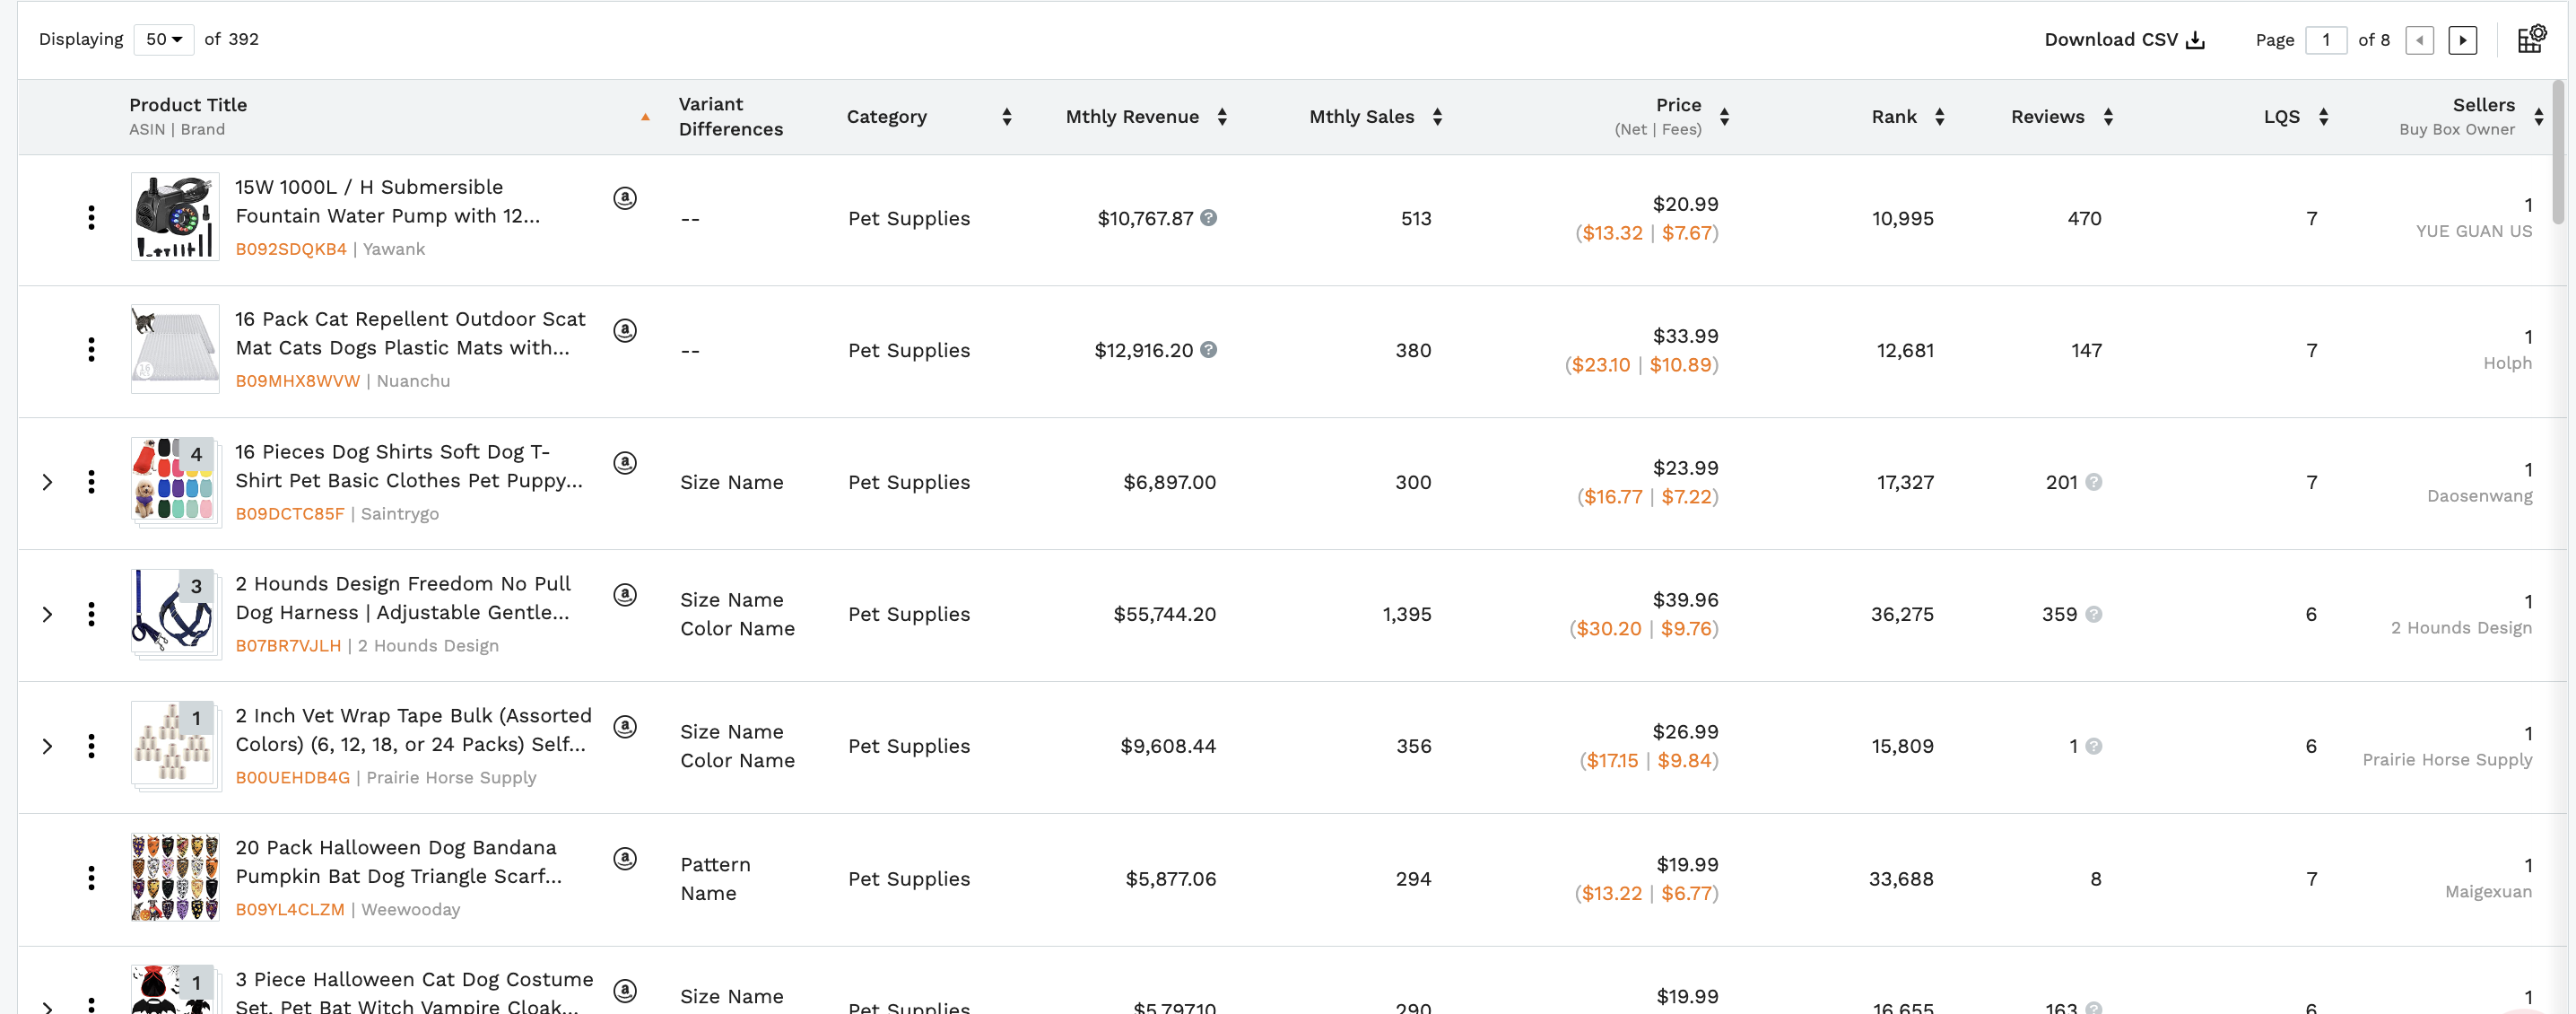This screenshot has height=1014, width=2576.
Task: Click the Halloween dog bandana thumbnail
Action: (175, 877)
